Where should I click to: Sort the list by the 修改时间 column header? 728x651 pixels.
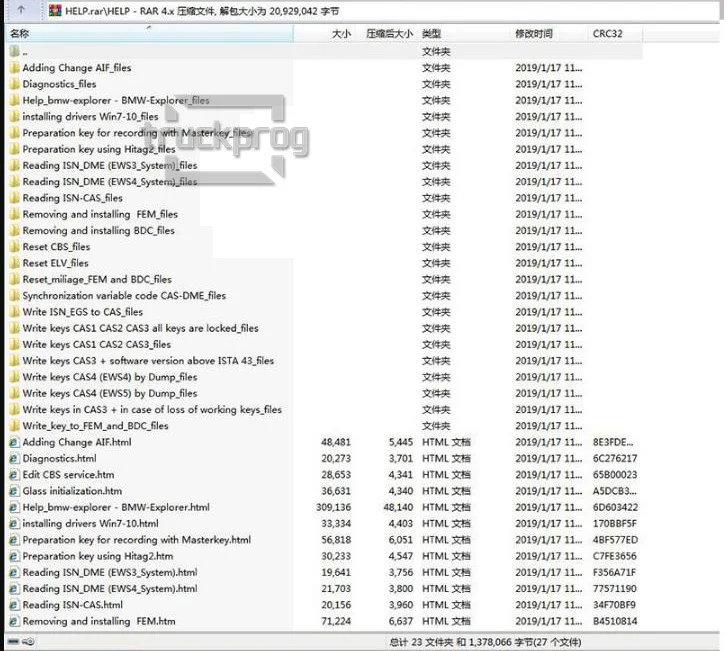coord(549,33)
